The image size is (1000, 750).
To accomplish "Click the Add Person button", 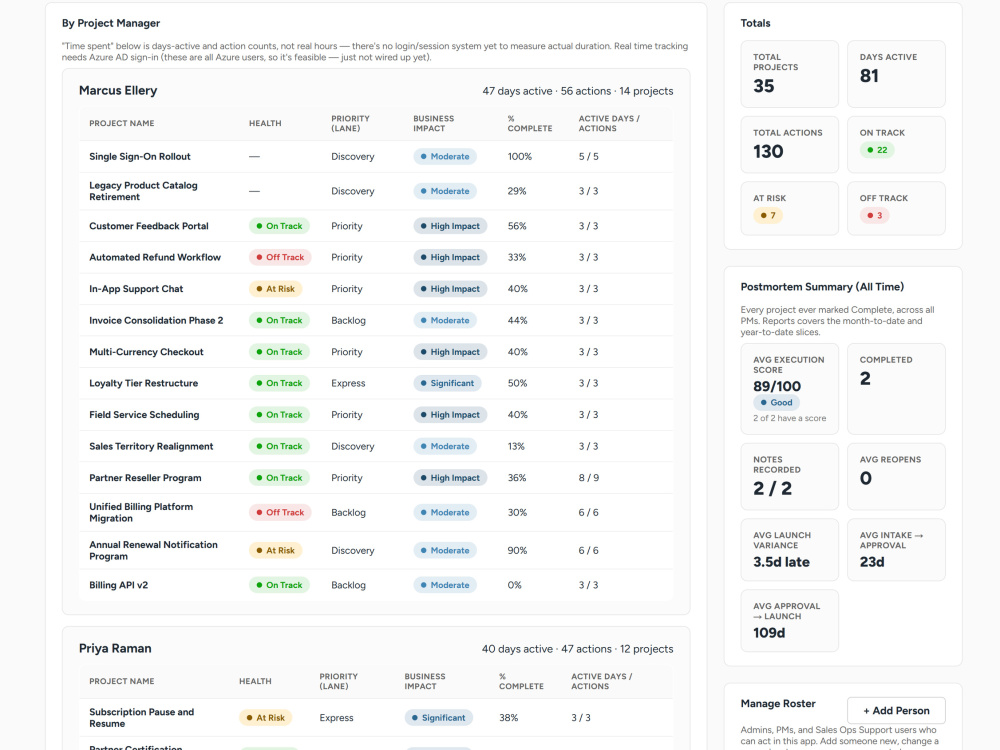I will 896,710.
